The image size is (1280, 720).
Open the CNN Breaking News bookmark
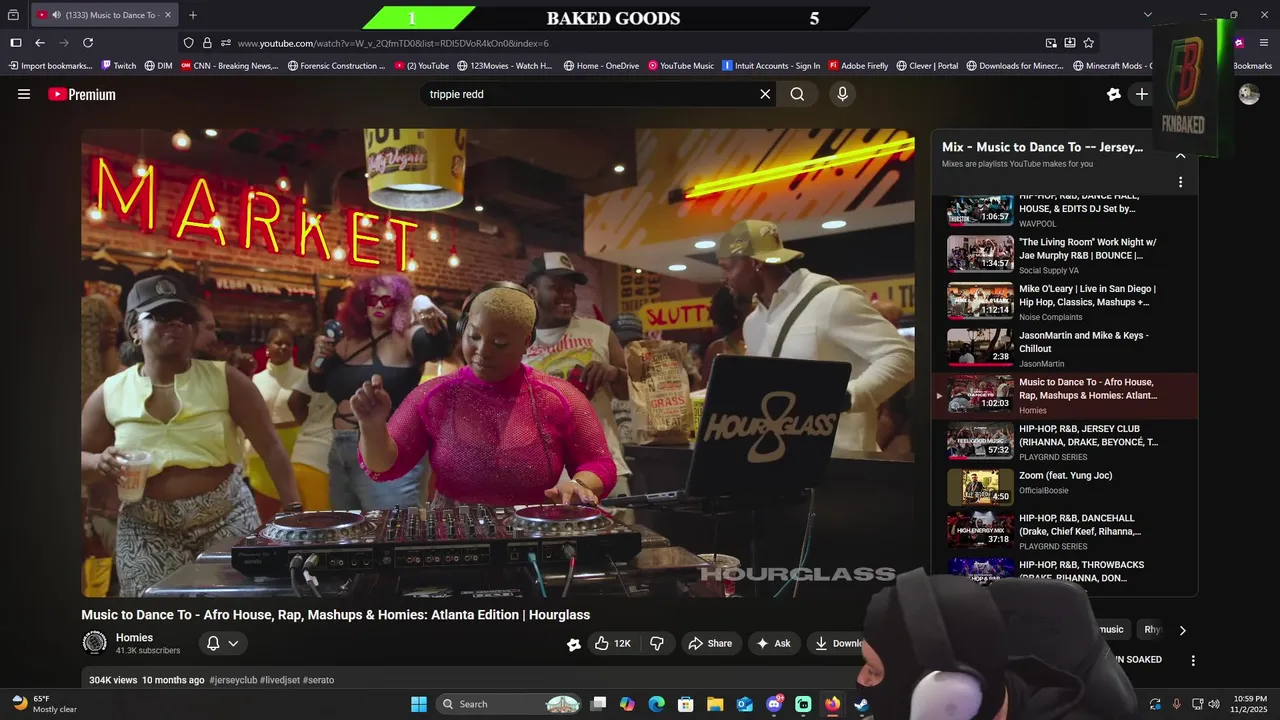coord(229,66)
